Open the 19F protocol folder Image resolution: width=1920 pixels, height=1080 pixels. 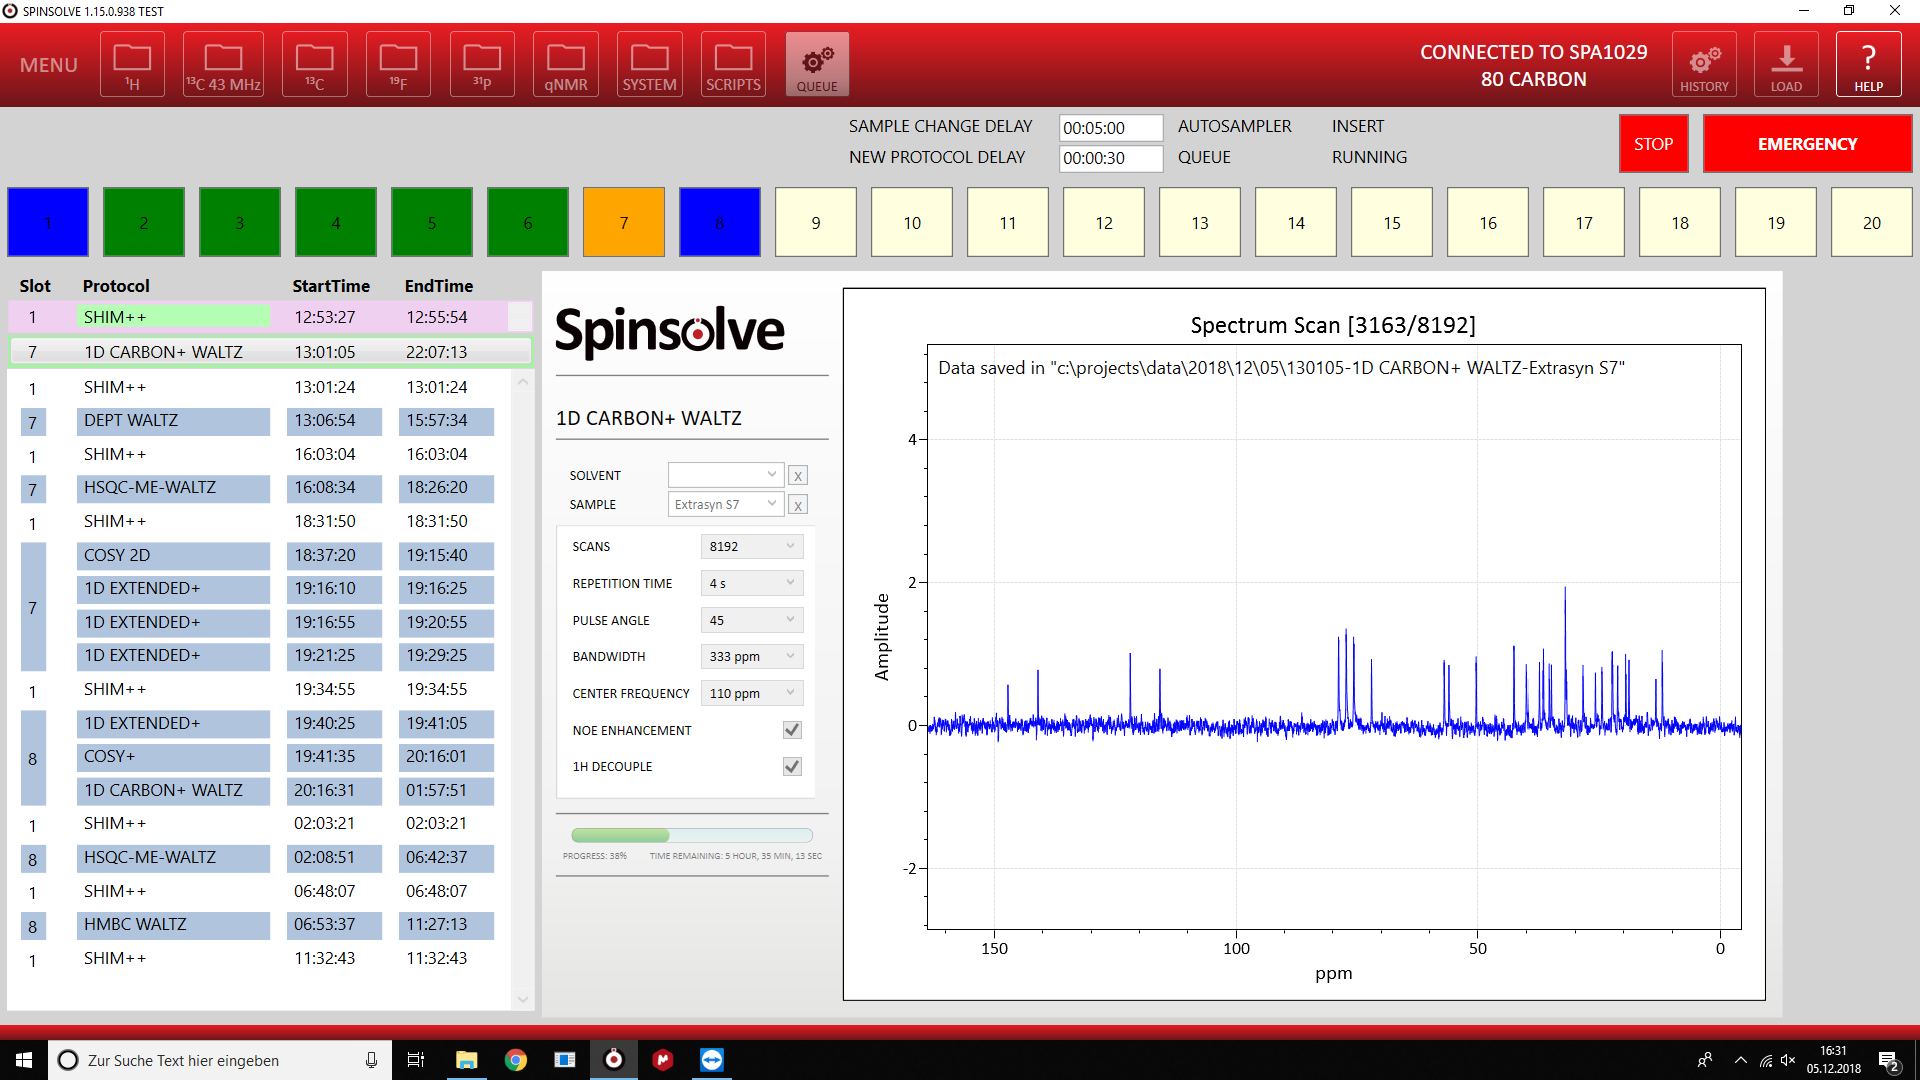coord(398,65)
